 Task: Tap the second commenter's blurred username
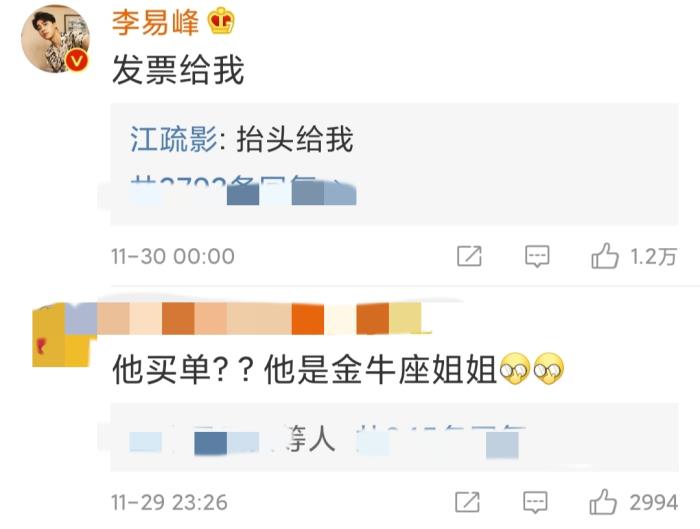tap(248, 318)
